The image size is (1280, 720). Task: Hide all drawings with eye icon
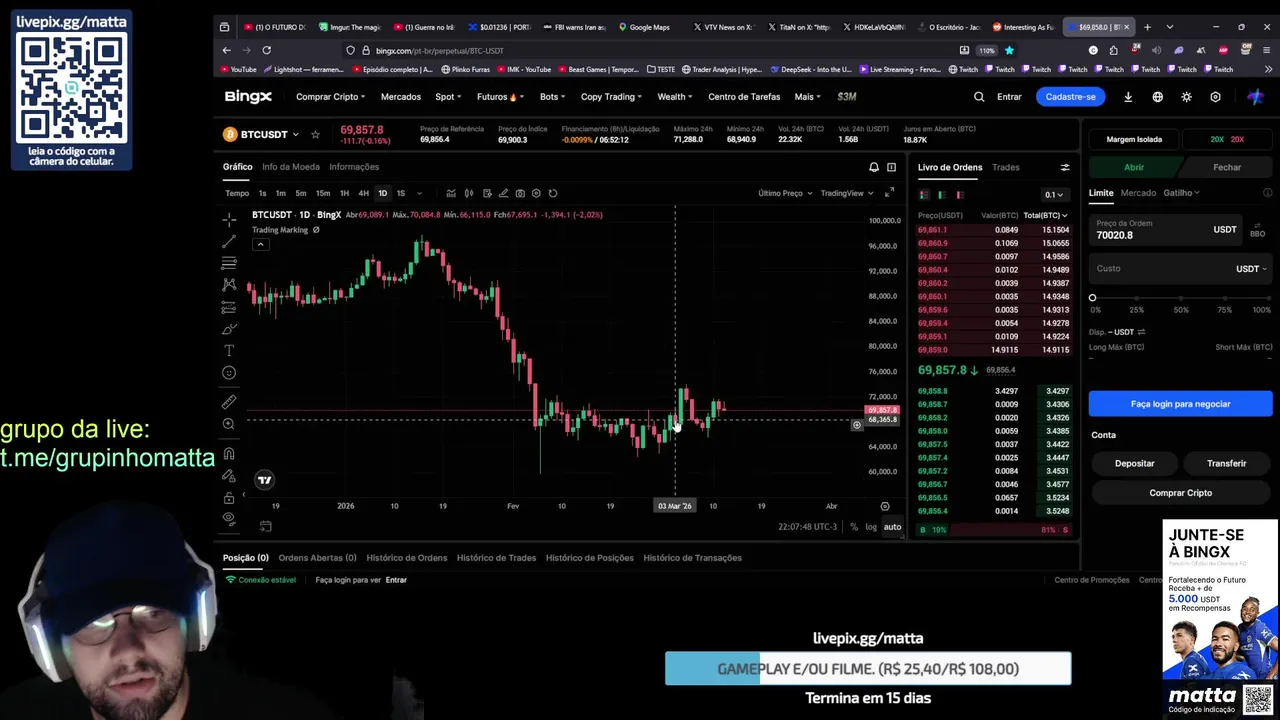(x=229, y=518)
